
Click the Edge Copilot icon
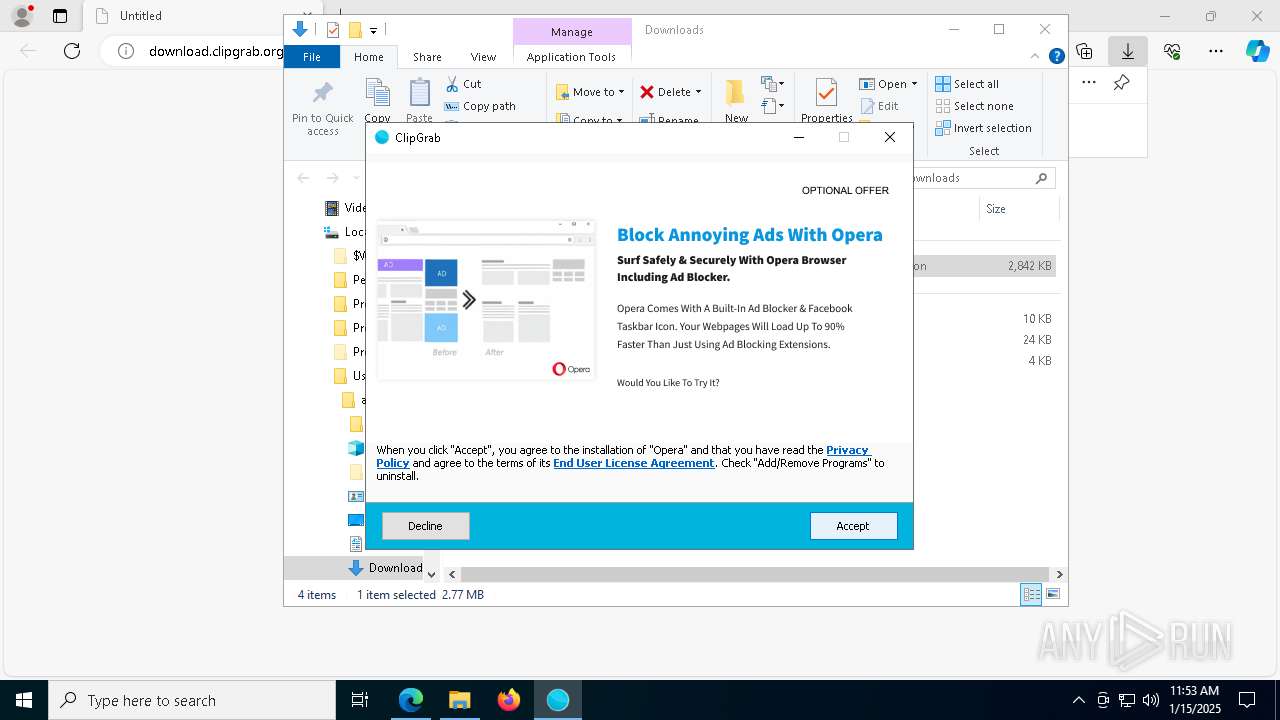[1258, 51]
